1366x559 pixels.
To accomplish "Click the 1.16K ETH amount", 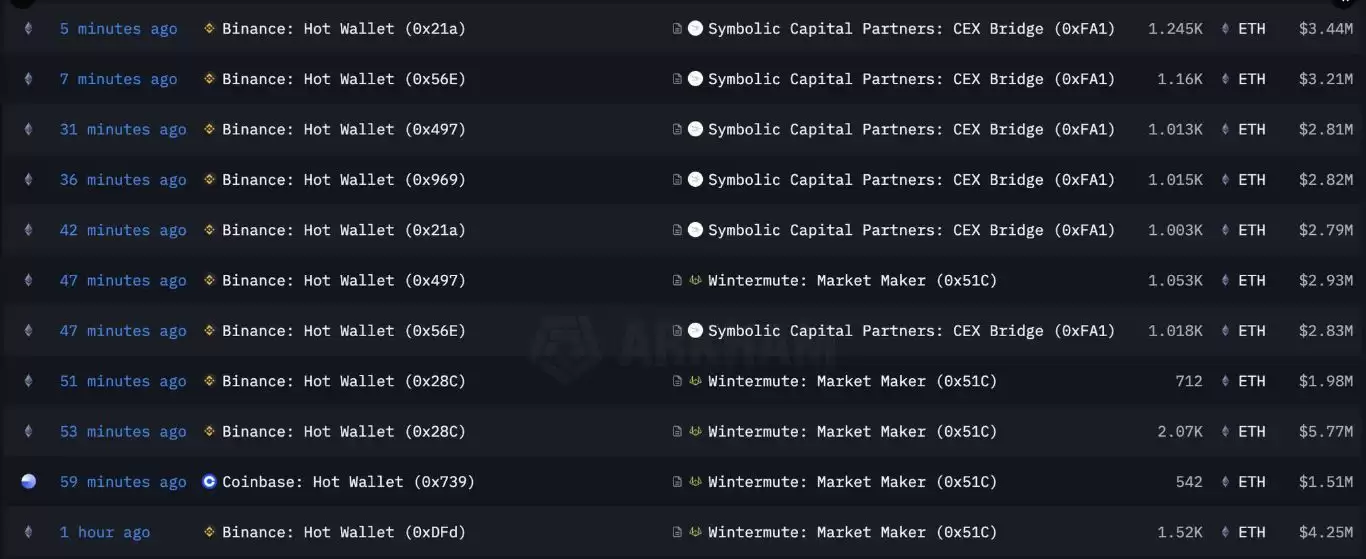I will (x=1180, y=79).
